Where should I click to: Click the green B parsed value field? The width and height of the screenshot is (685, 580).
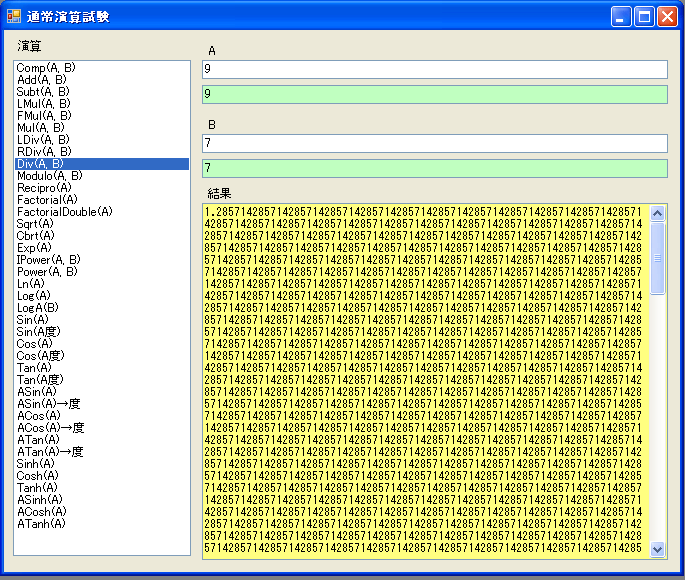click(x=435, y=168)
